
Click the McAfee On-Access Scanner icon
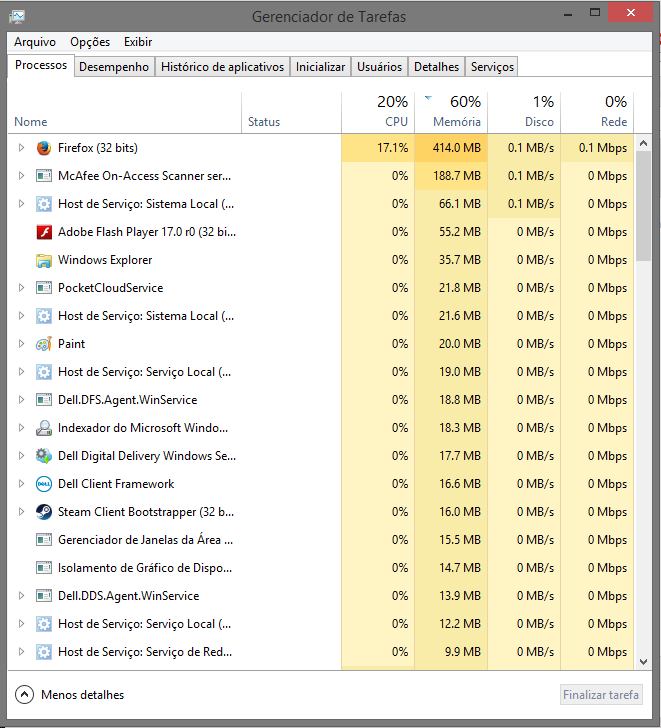coord(44,176)
